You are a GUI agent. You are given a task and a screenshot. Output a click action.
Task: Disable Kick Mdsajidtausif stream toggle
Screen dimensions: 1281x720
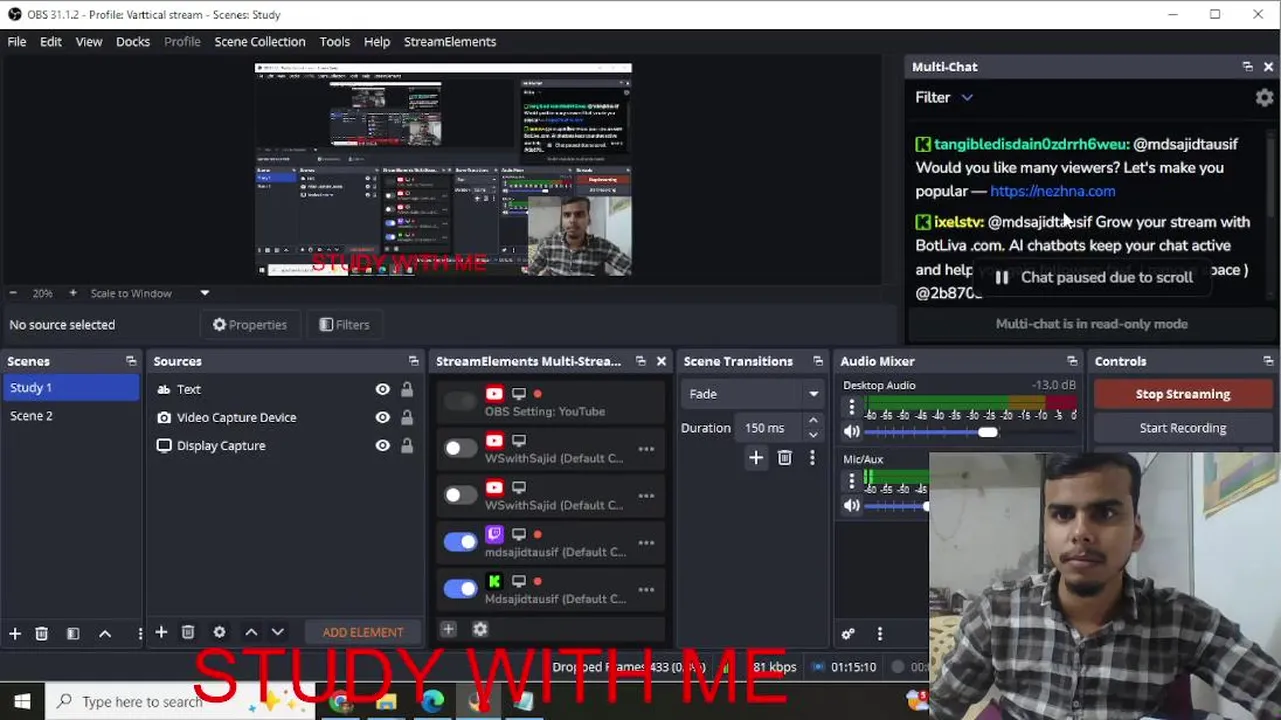tap(461, 589)
